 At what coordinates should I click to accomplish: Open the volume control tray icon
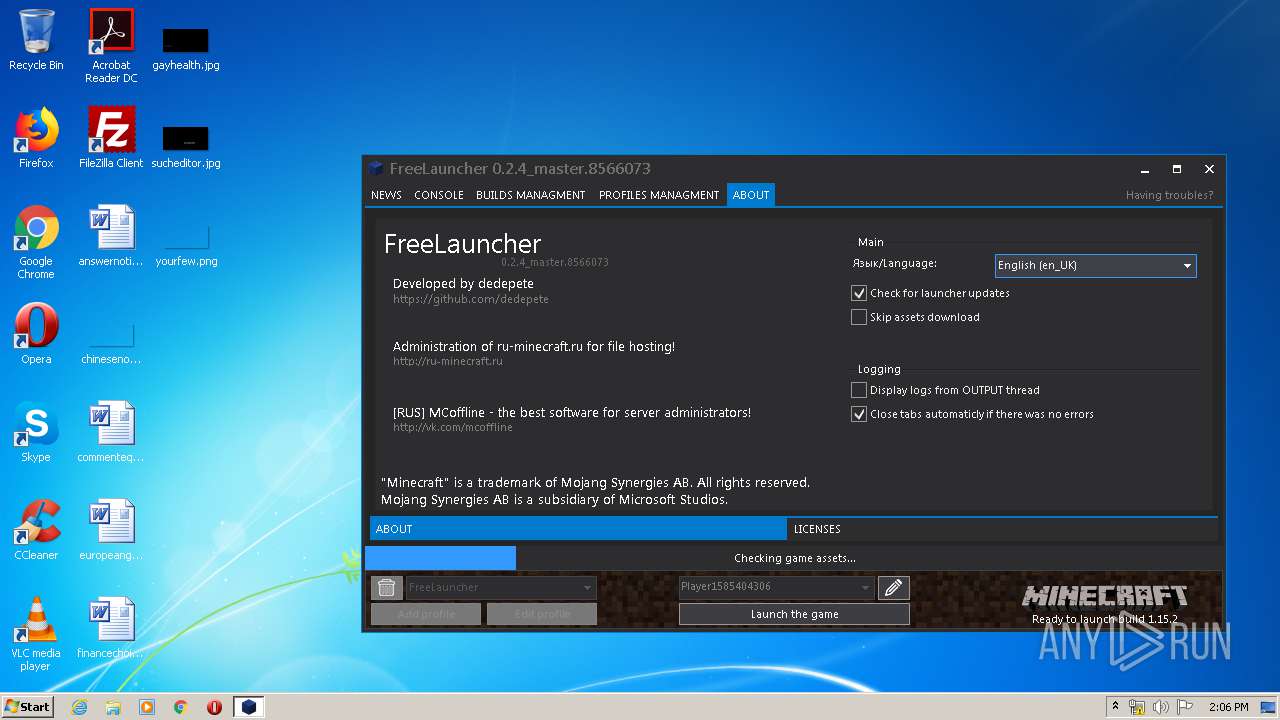[1160, 707]
